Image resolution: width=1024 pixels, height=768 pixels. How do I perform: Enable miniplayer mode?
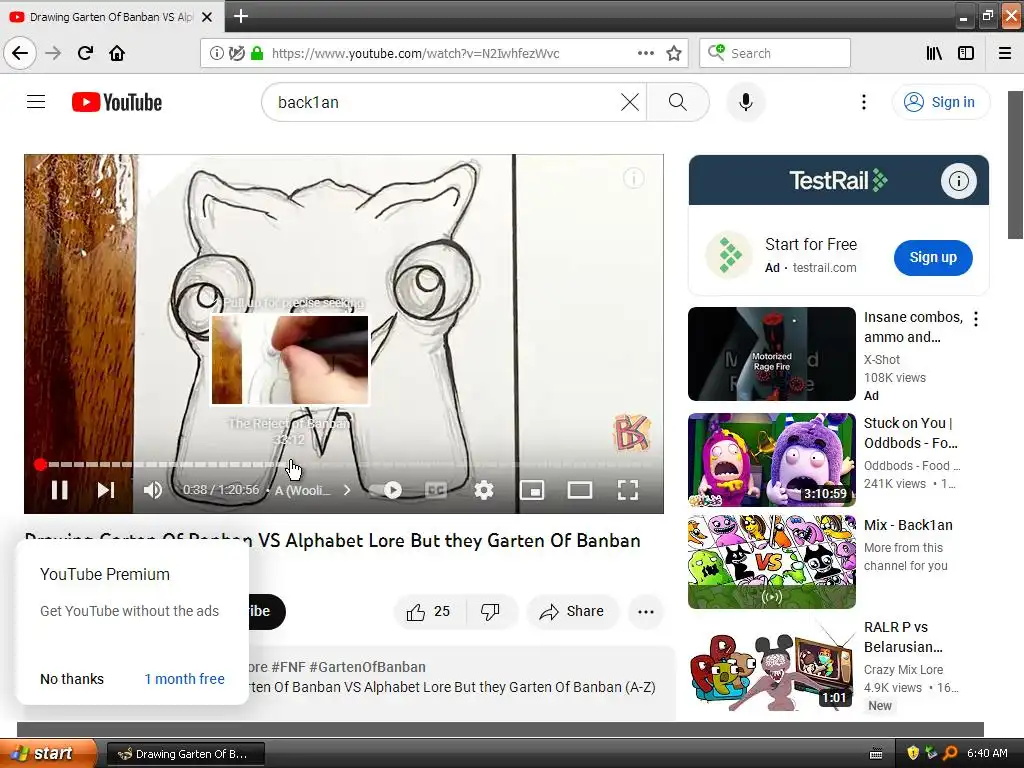[532, 490]
